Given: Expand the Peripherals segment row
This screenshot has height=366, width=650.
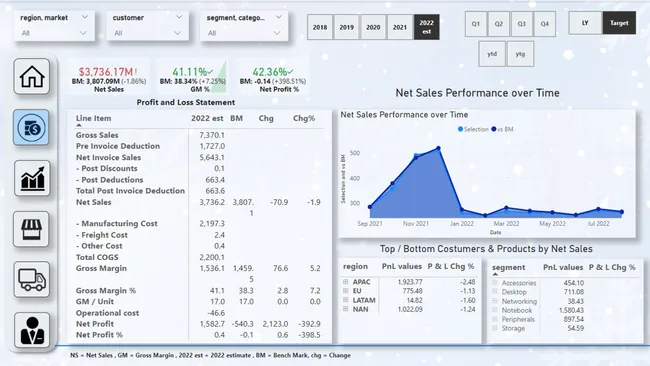Looking at the screenshot, I should coord(495,319).
